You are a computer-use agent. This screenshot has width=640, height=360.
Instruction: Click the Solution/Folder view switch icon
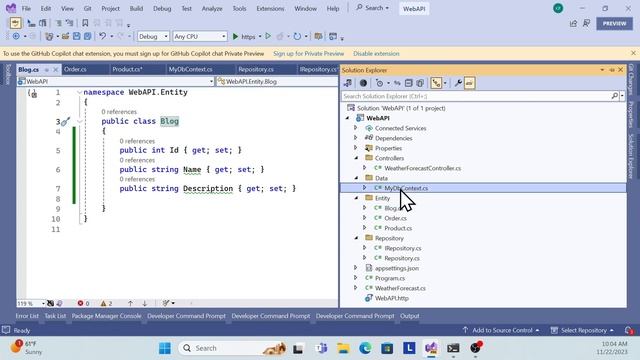tap(348, 83)
